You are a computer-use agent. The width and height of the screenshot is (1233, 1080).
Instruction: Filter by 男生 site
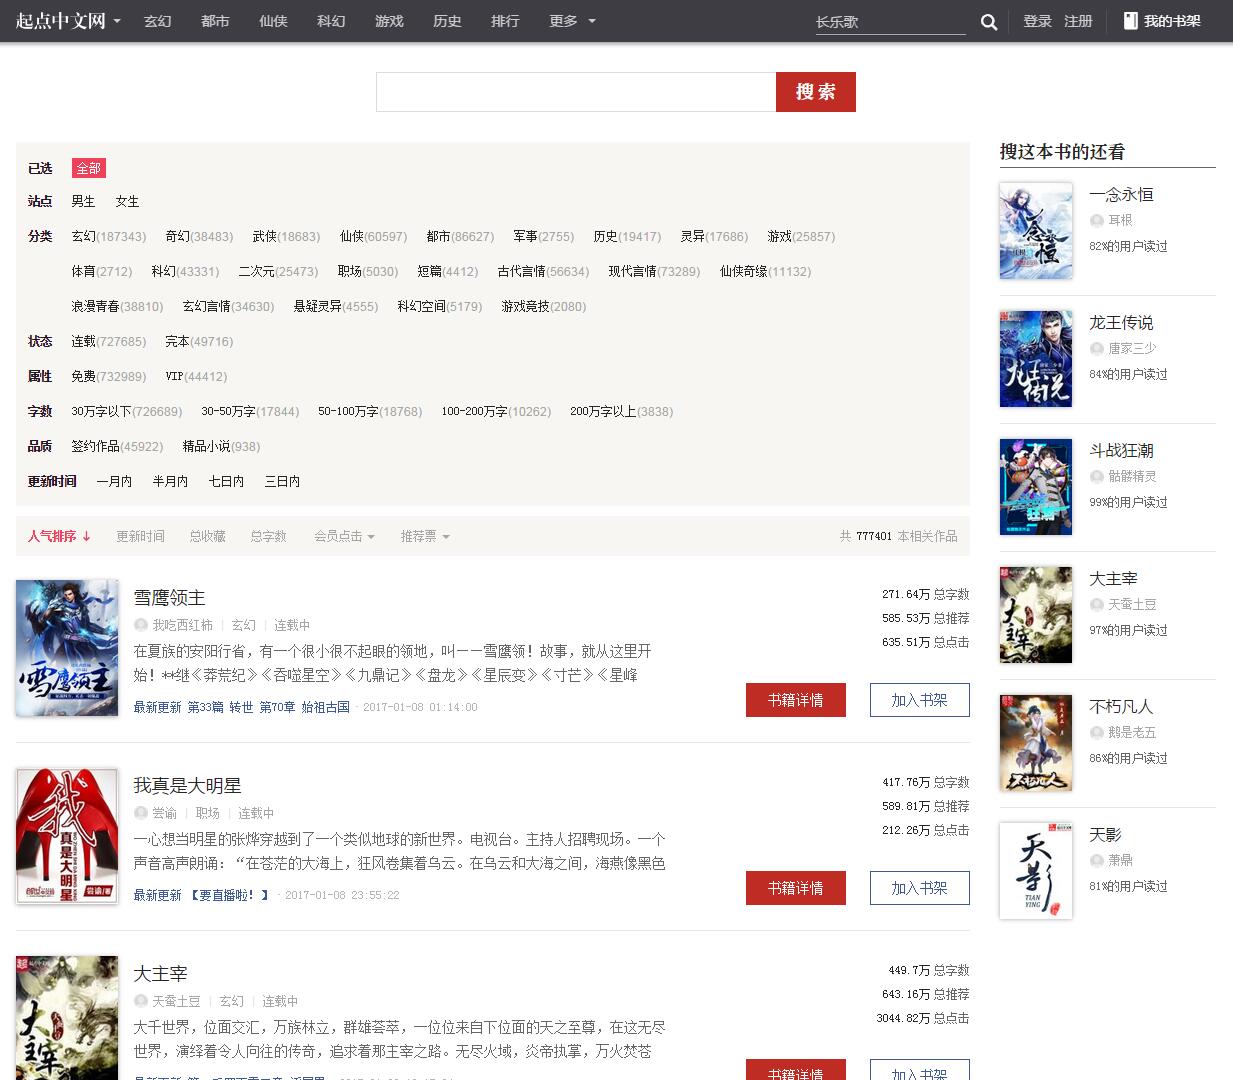[x=83, y=201]
